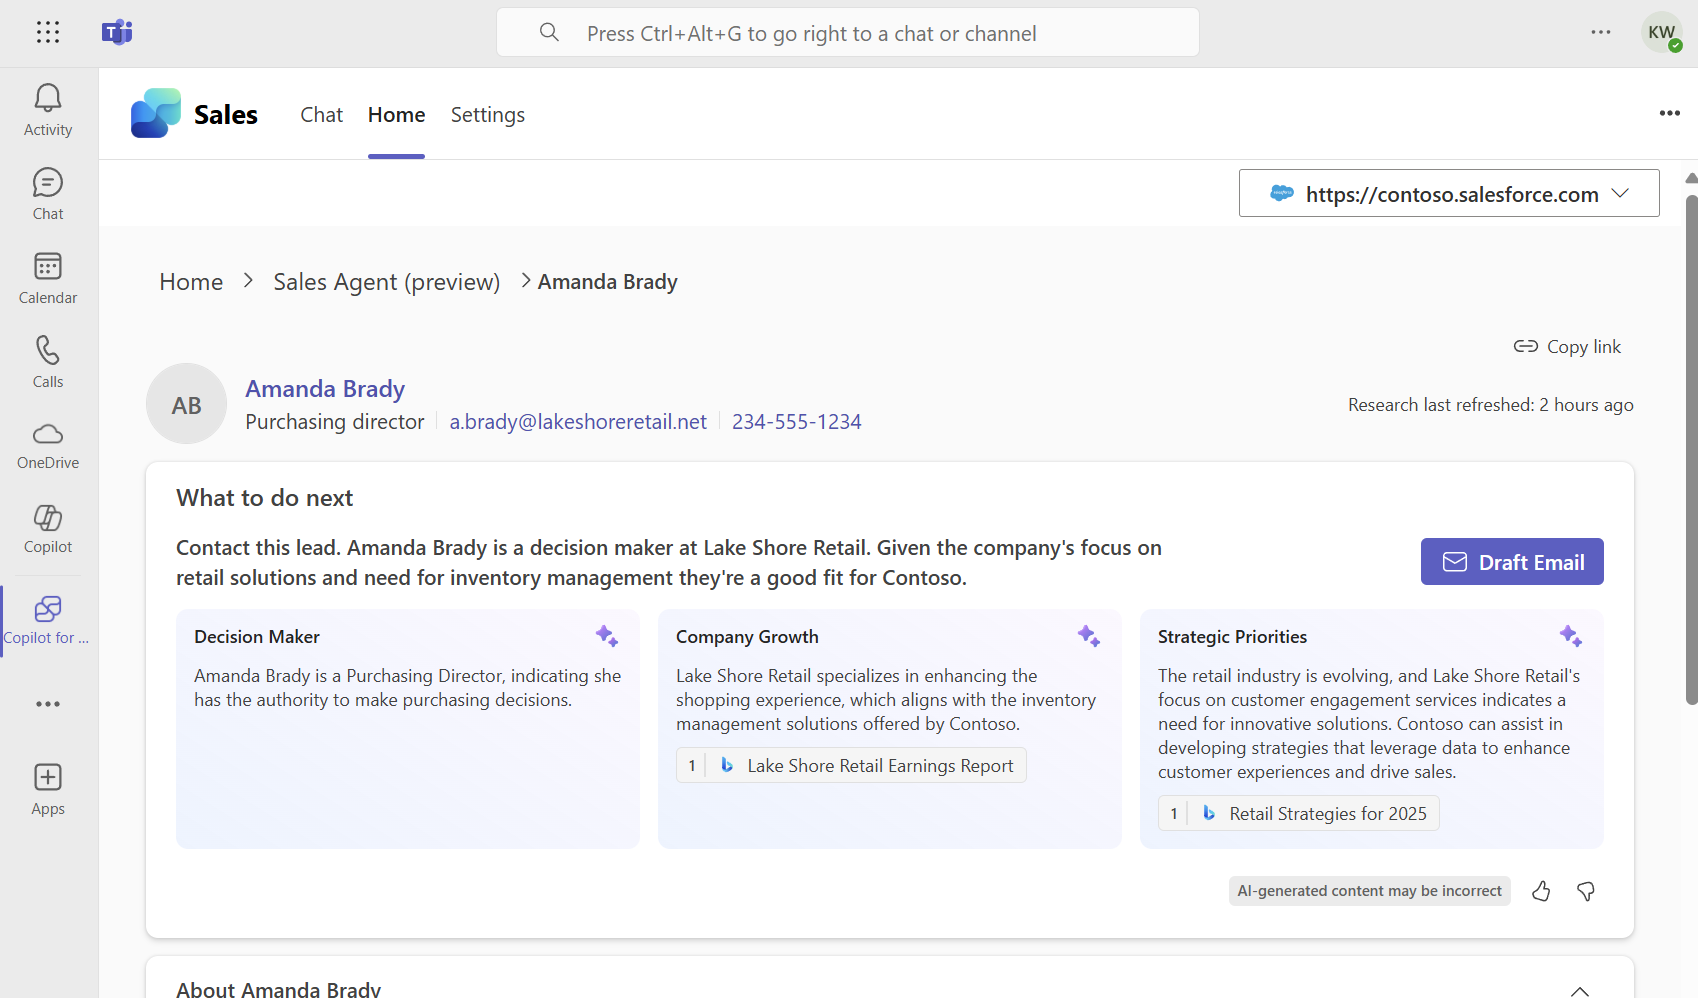This screenshot has width=1698, height=998.
Task: Click the sparkle icon on Decision Maker card
Action: [607, 635]
